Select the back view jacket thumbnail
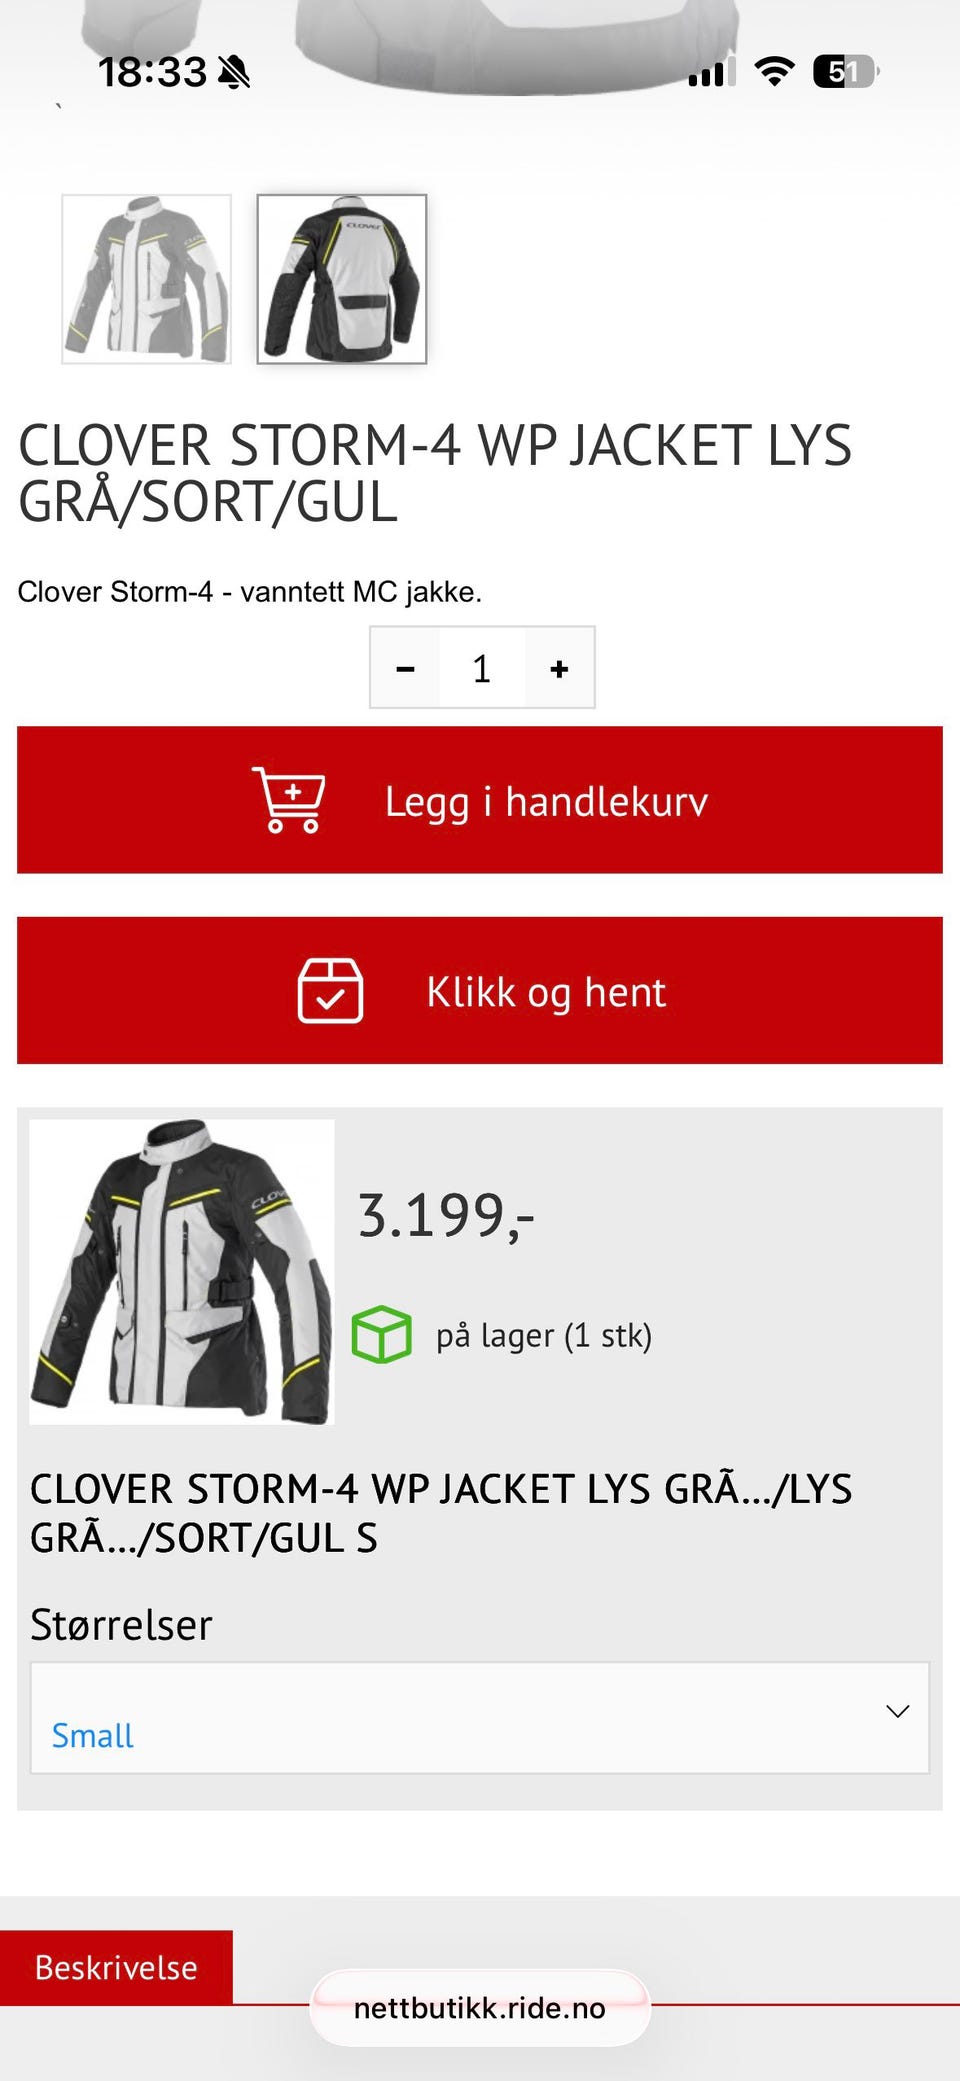 coord(342,279)
